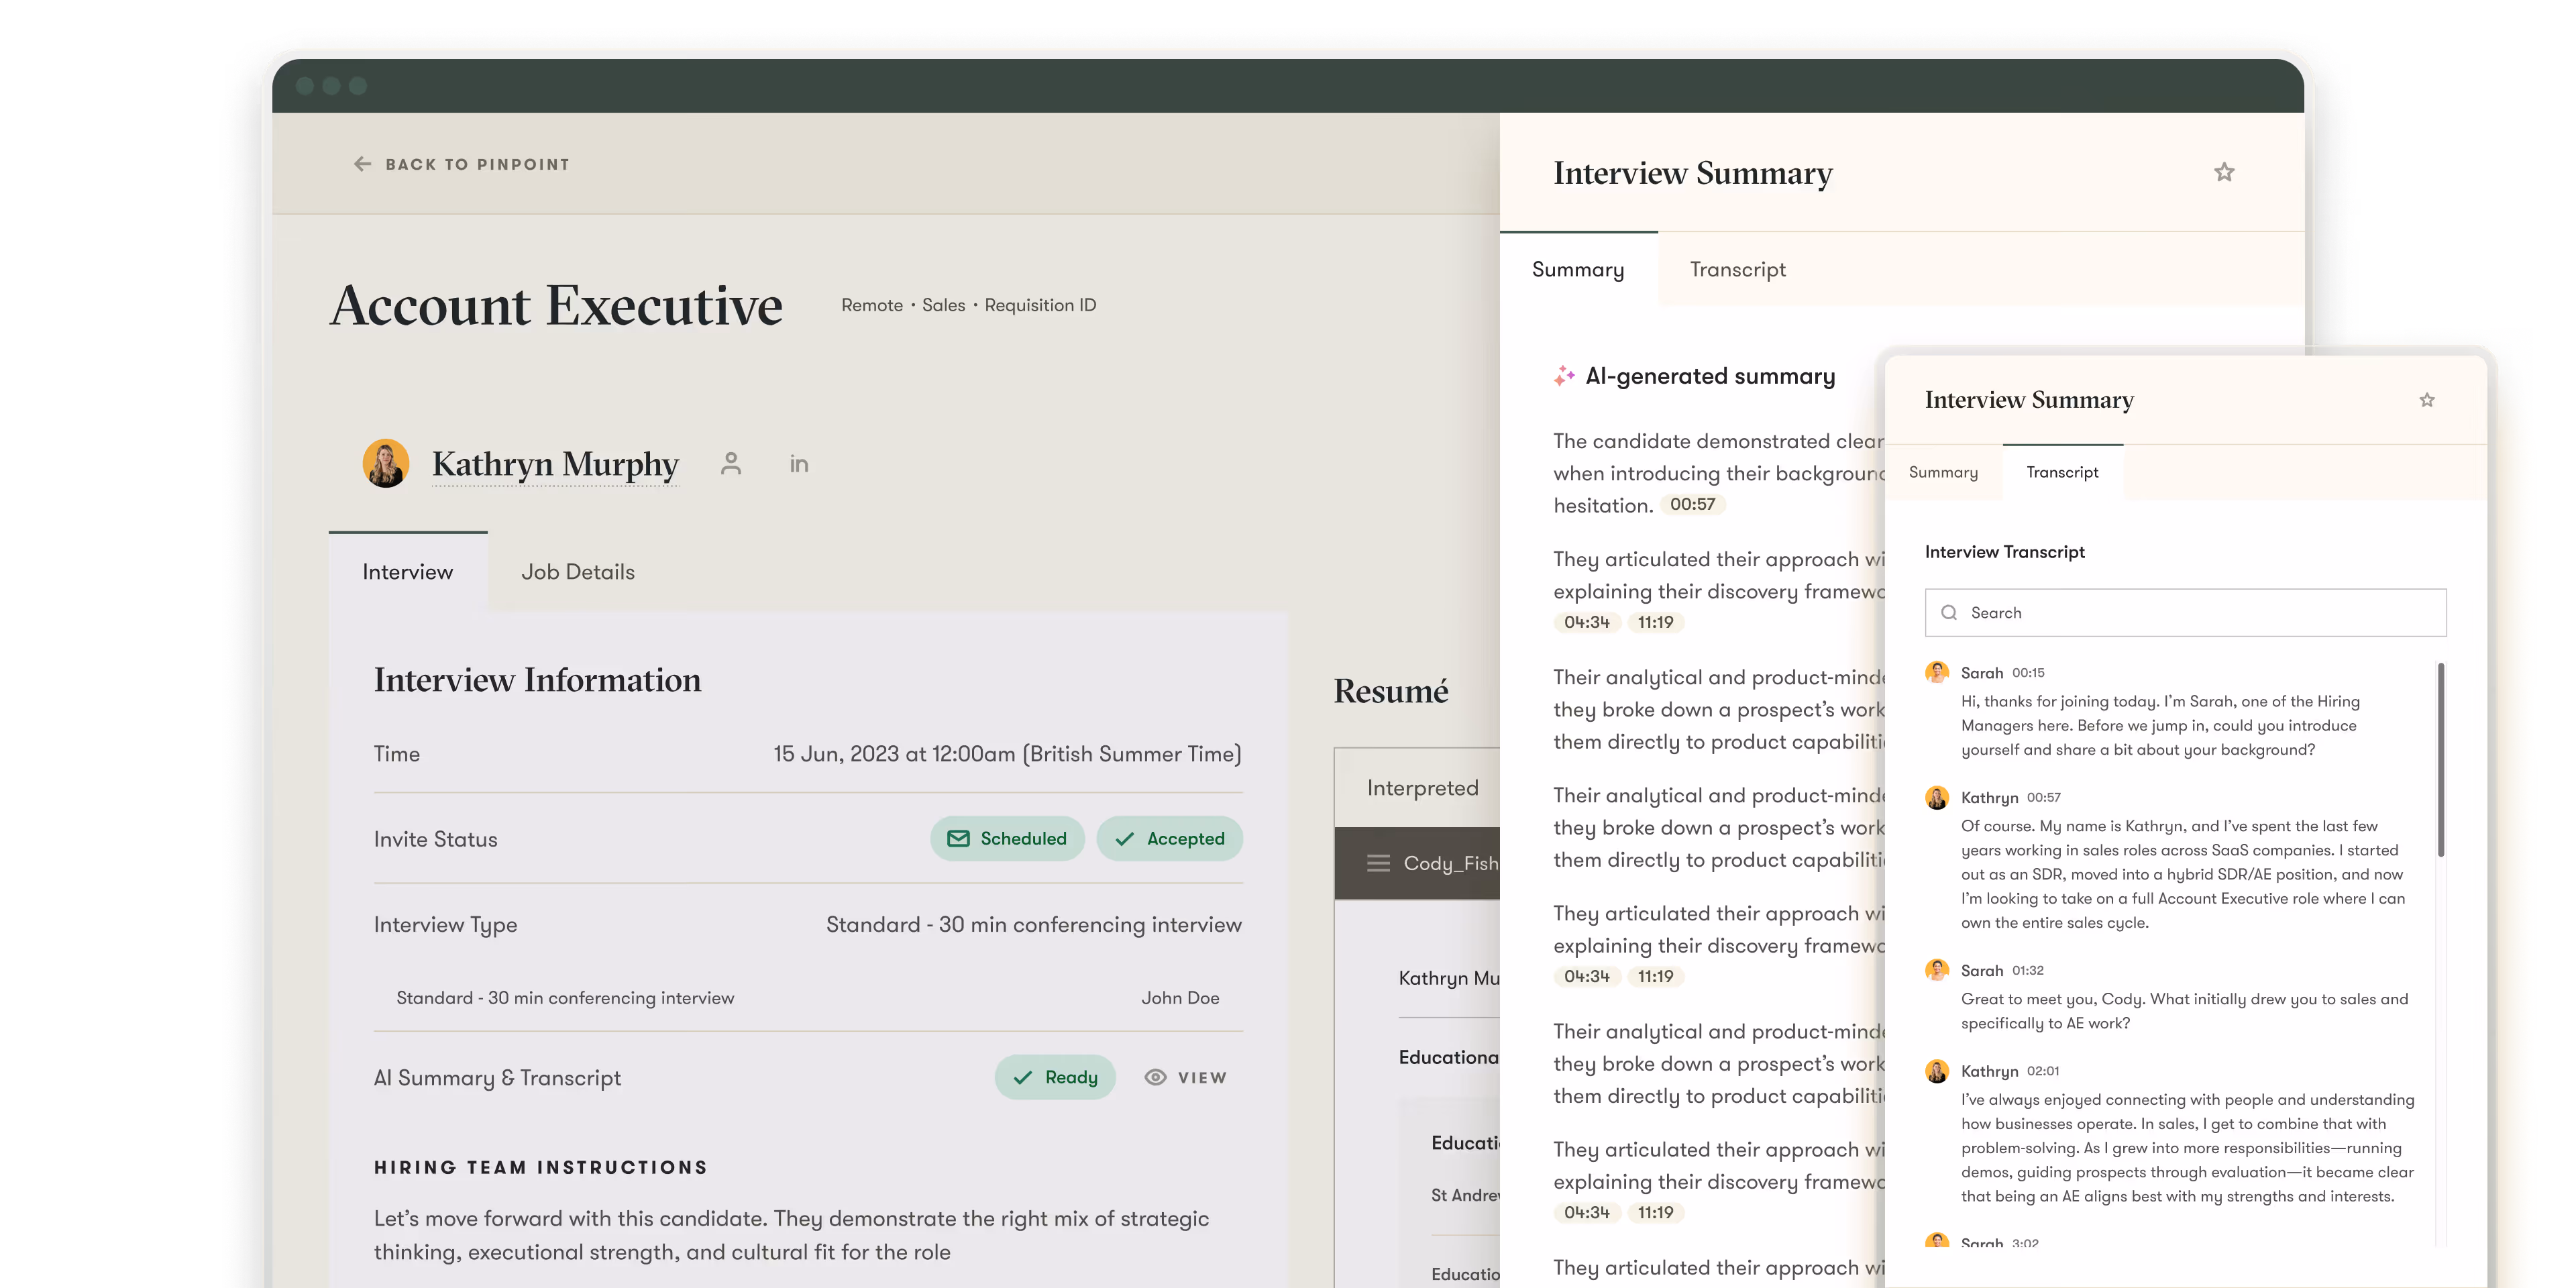Viewport: 2576px width, 1288px height.
Task: Click the Ready status badge
Action: 1055,1077
